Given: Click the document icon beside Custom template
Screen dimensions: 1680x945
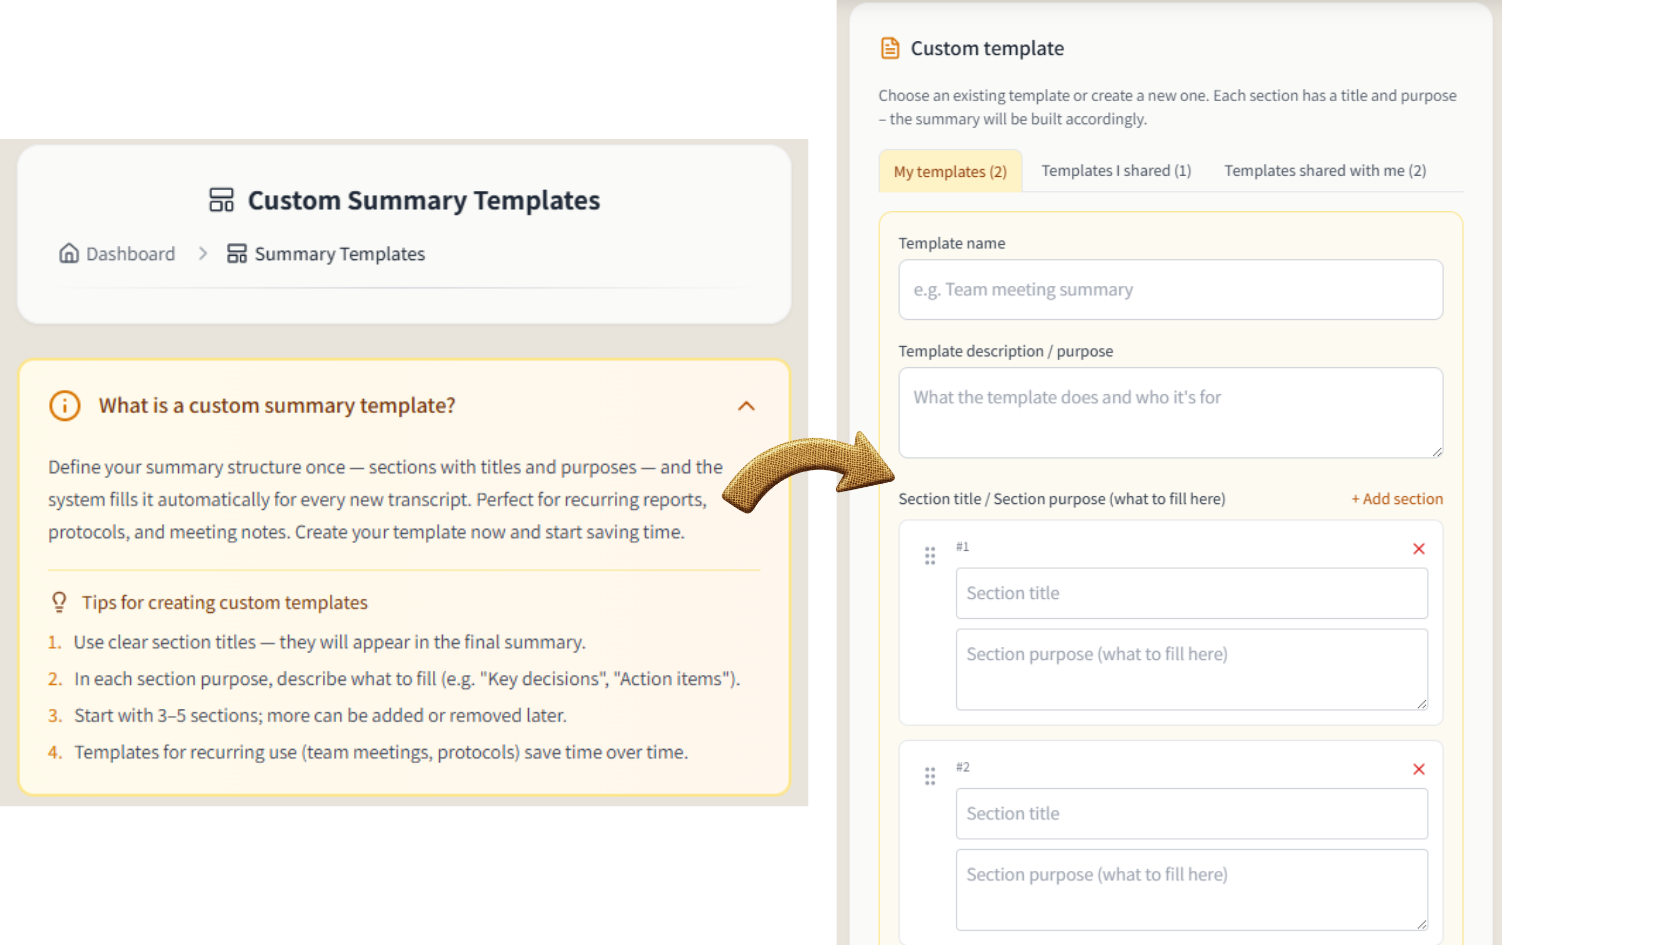Looking at the screenshot, I should coord(889,47).
